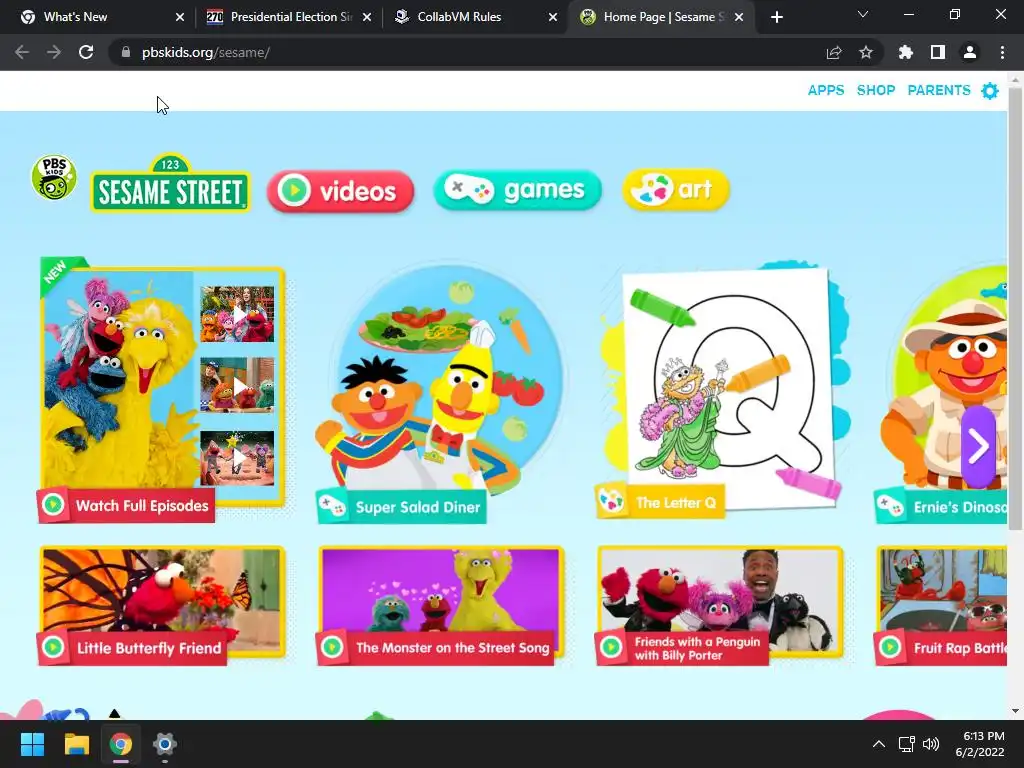Viewport: 1024px width, 768px height.
Task: Select the Home Page Sesame Street tab
Action: point(661,17)
